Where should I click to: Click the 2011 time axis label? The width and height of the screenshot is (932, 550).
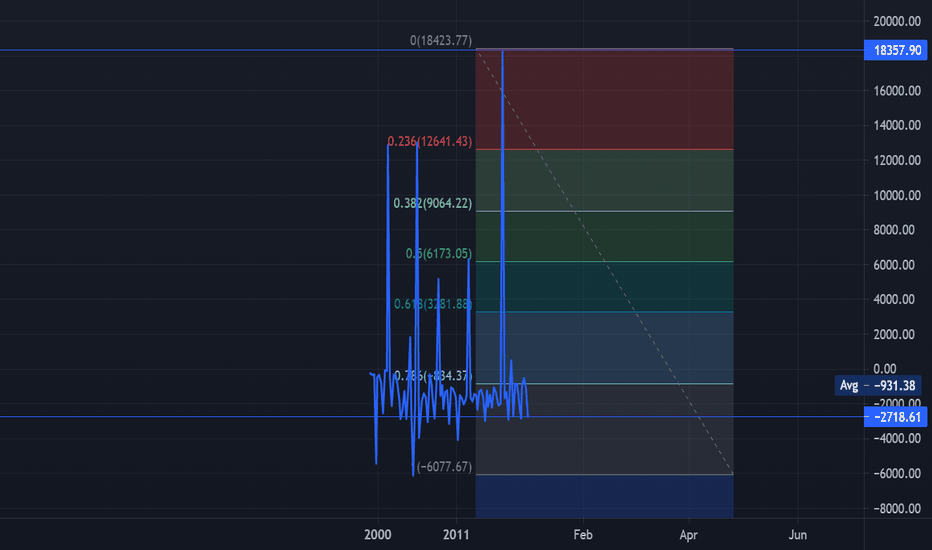point(456,535)
